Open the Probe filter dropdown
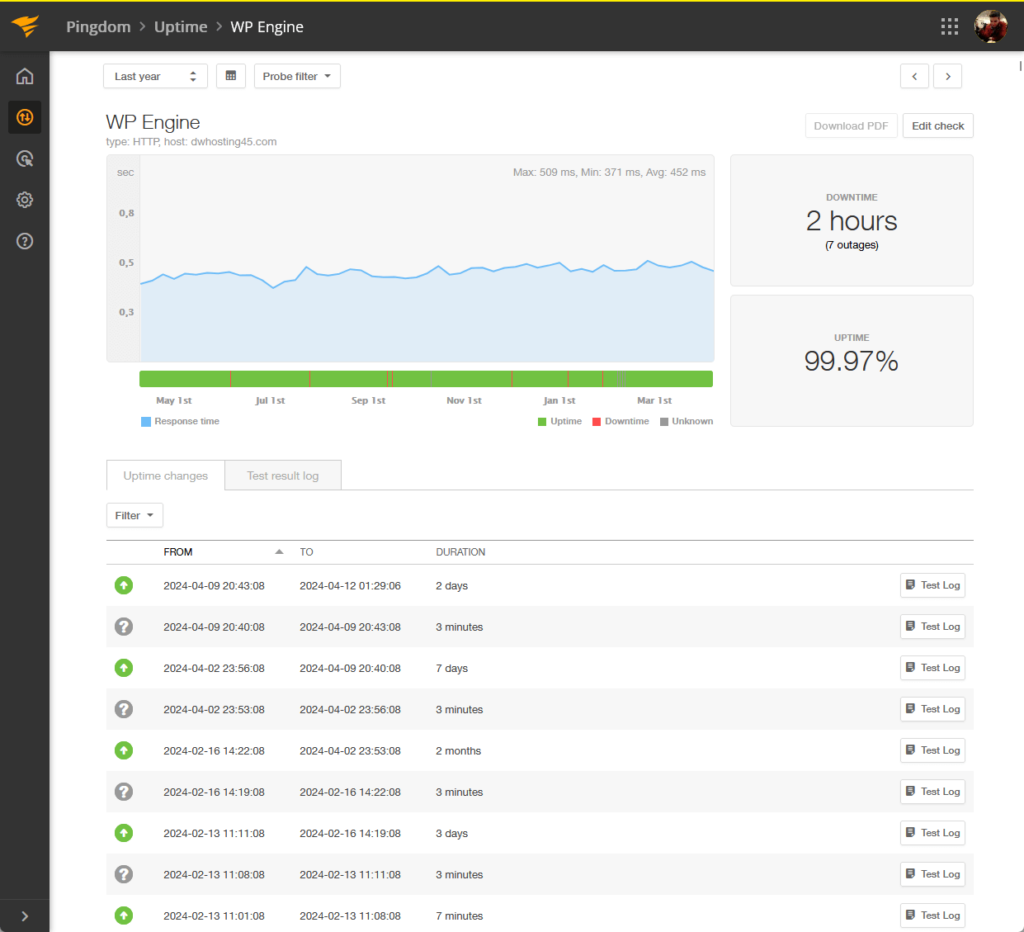 click(x=297, y=76)
